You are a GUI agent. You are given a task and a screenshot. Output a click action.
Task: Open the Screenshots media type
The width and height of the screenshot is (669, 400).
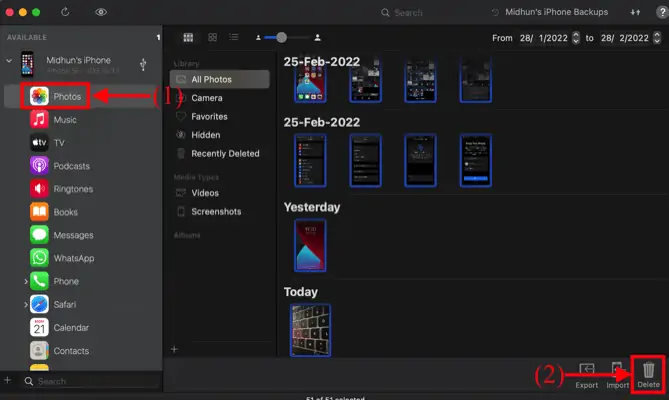click(215, 212)
